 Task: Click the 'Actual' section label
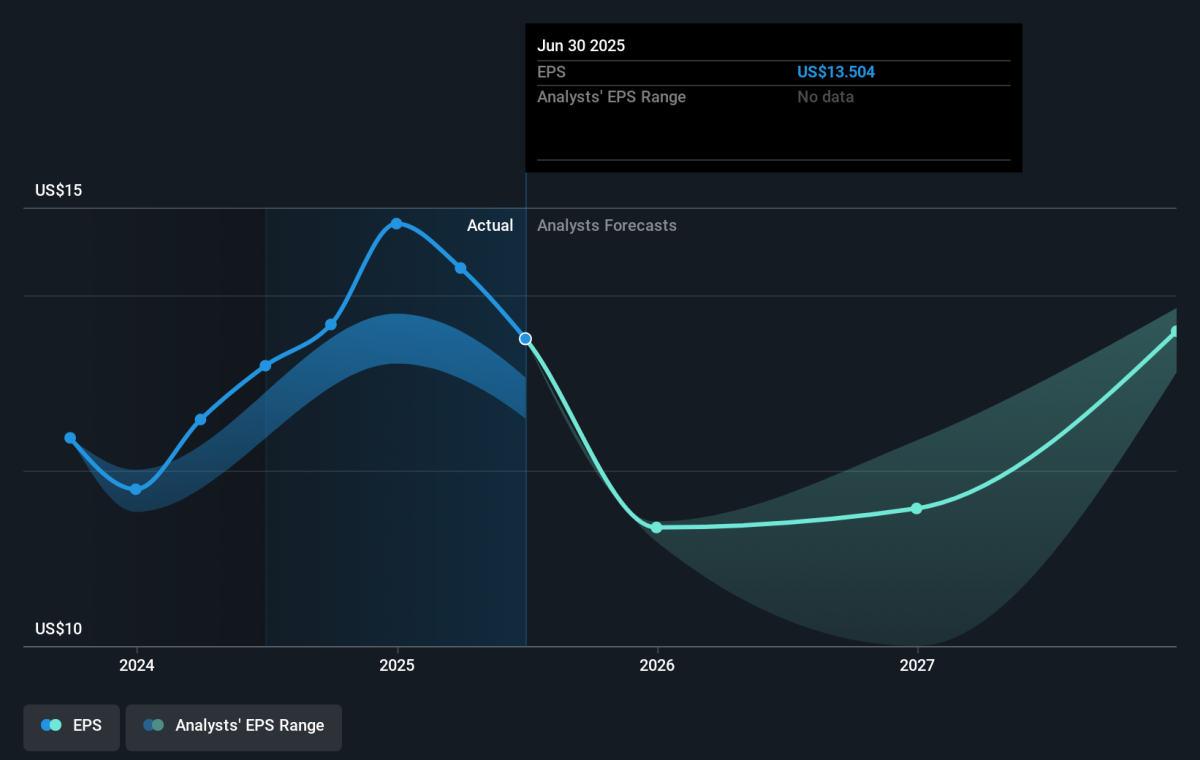tap(490, 226)
